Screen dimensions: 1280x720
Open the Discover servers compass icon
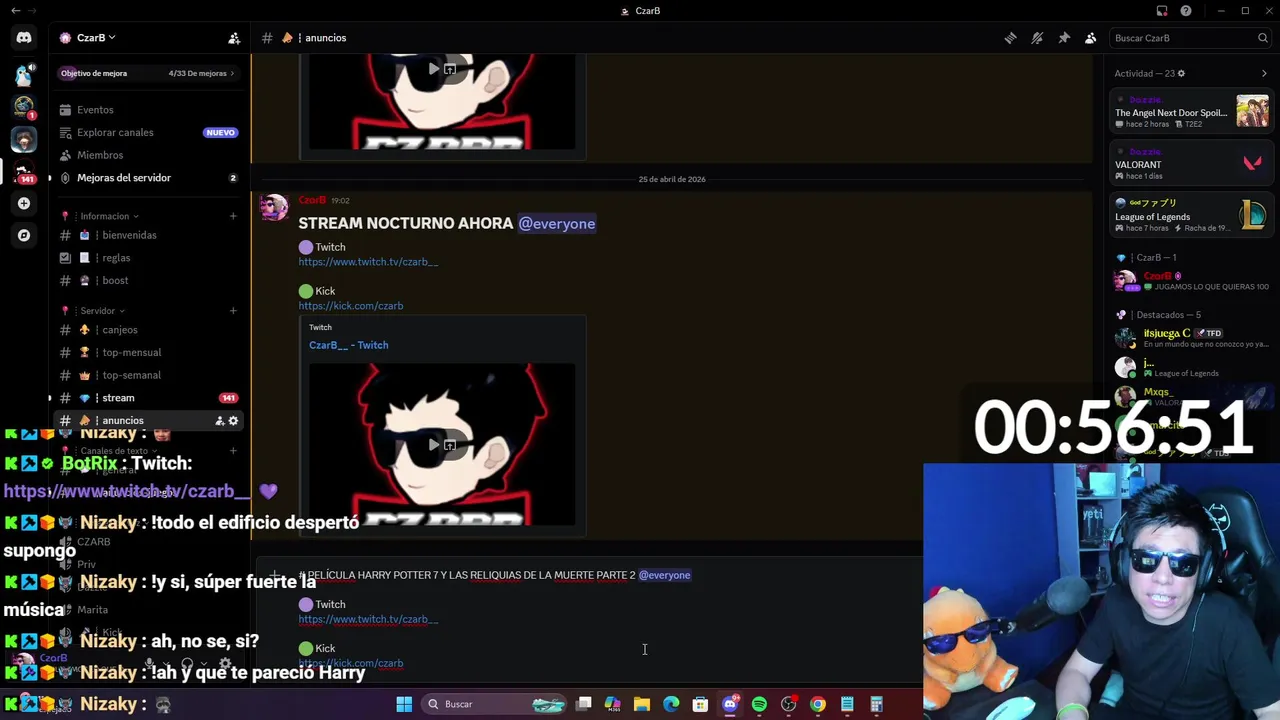pos(24,235)
